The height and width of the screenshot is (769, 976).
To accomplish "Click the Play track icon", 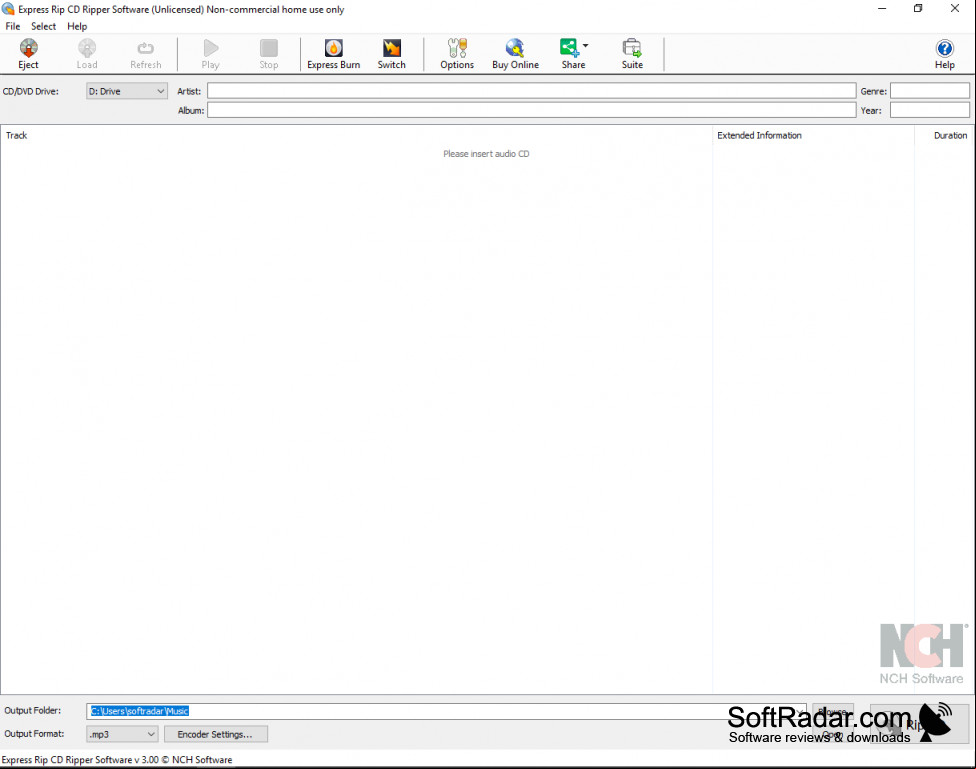I will tap(210, 54).
